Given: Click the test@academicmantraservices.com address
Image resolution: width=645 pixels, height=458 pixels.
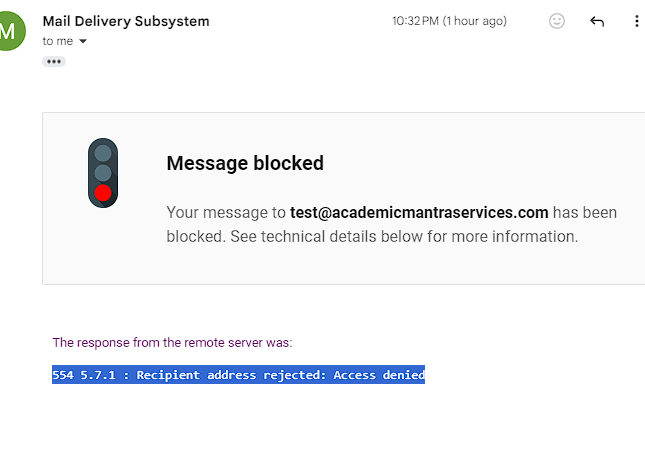Looking at the screenshot, I should coord(419,212).
